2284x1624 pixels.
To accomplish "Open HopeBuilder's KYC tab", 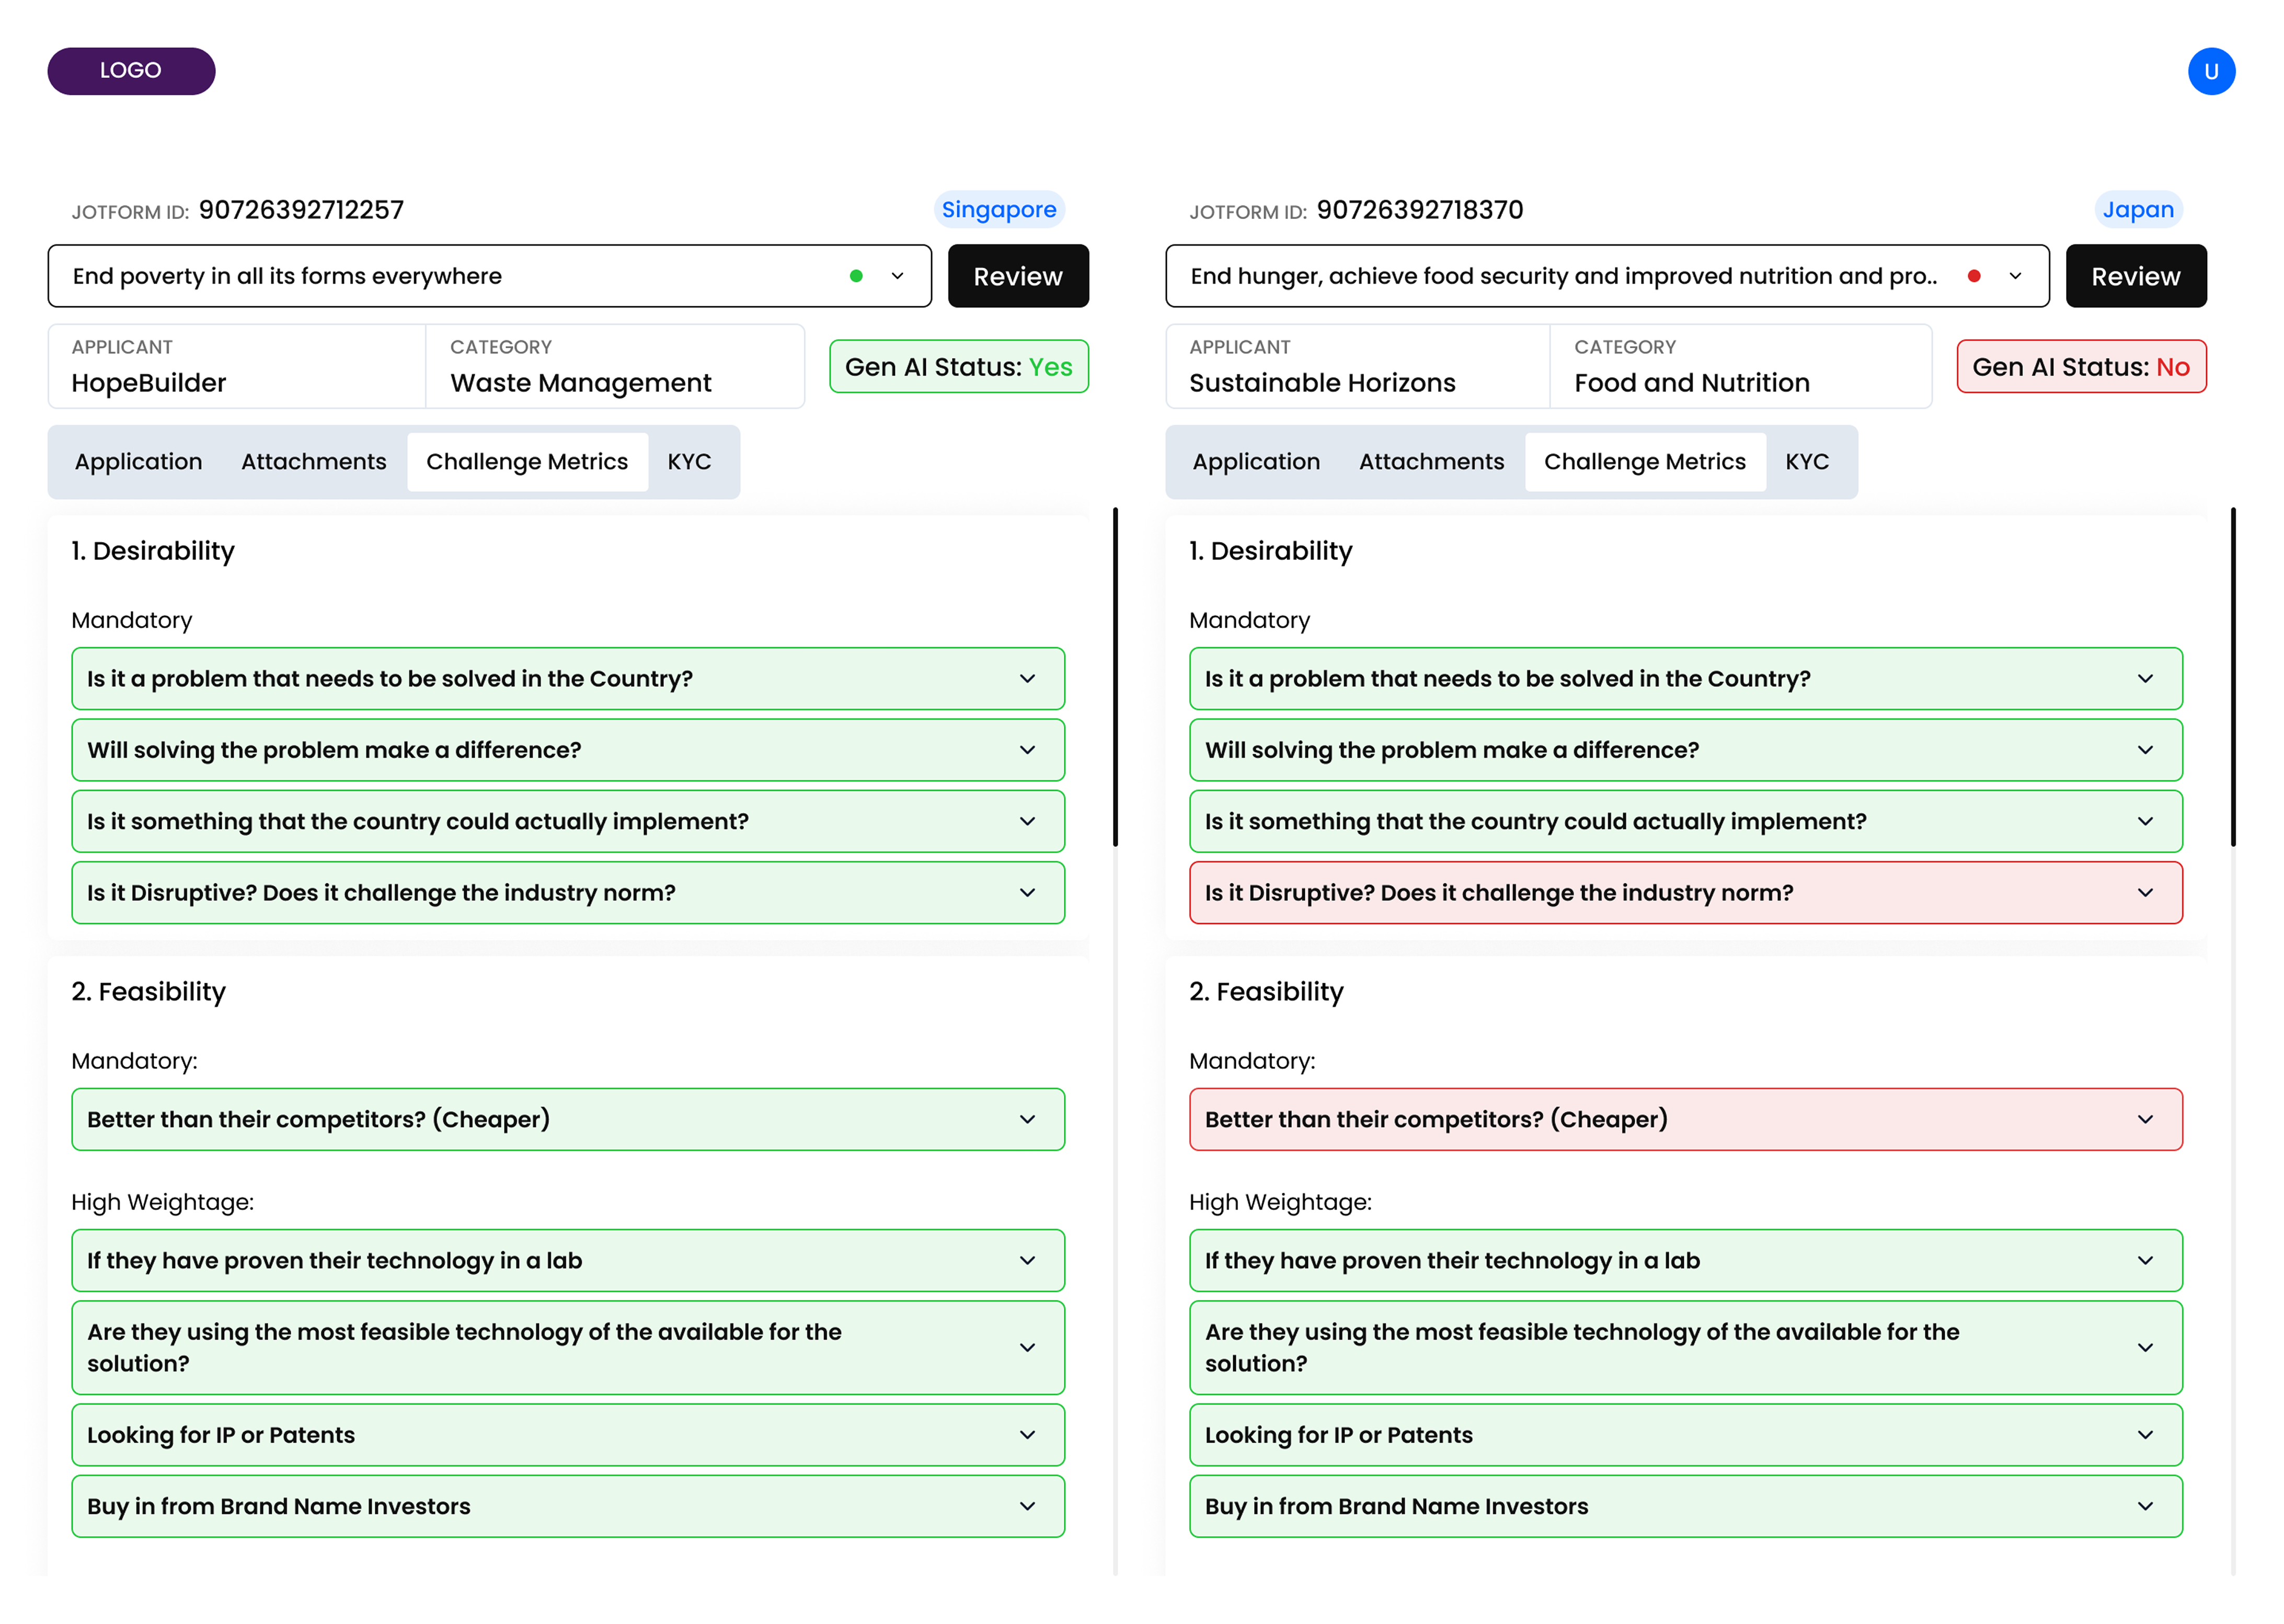I will point(690,462).
